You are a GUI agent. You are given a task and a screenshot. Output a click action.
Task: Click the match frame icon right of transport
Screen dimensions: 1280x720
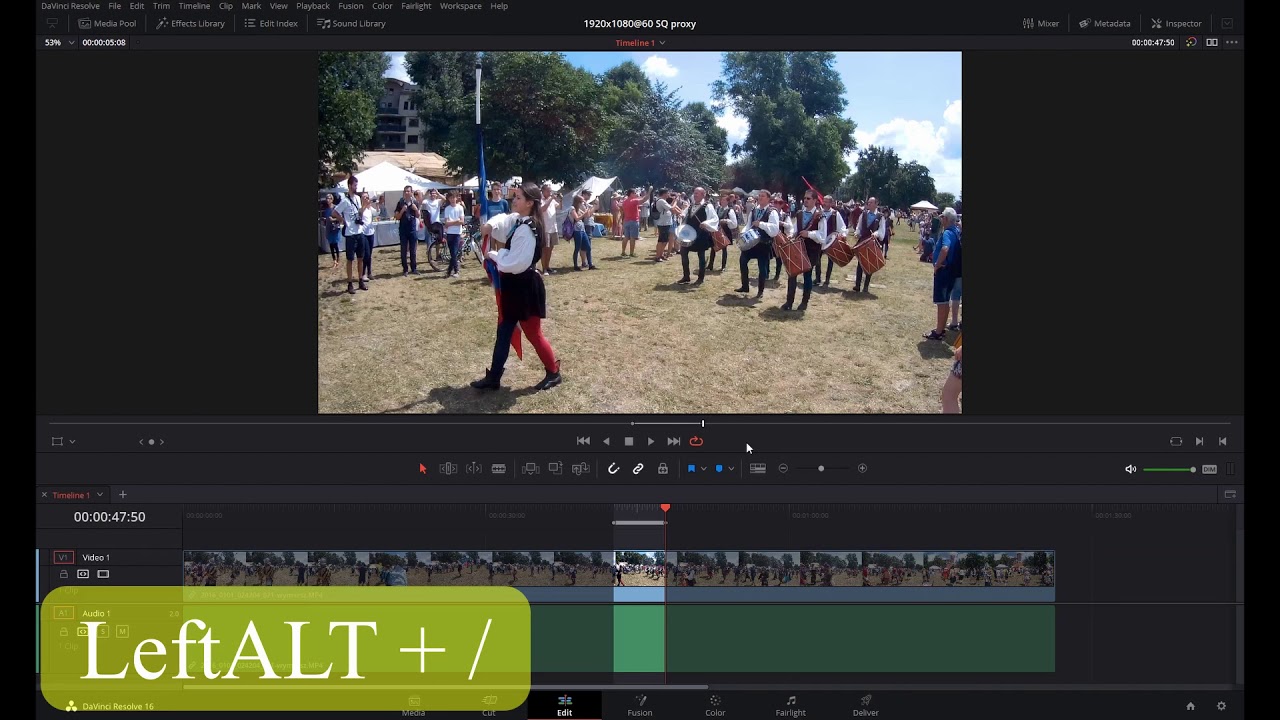(x=1176, y=441)
